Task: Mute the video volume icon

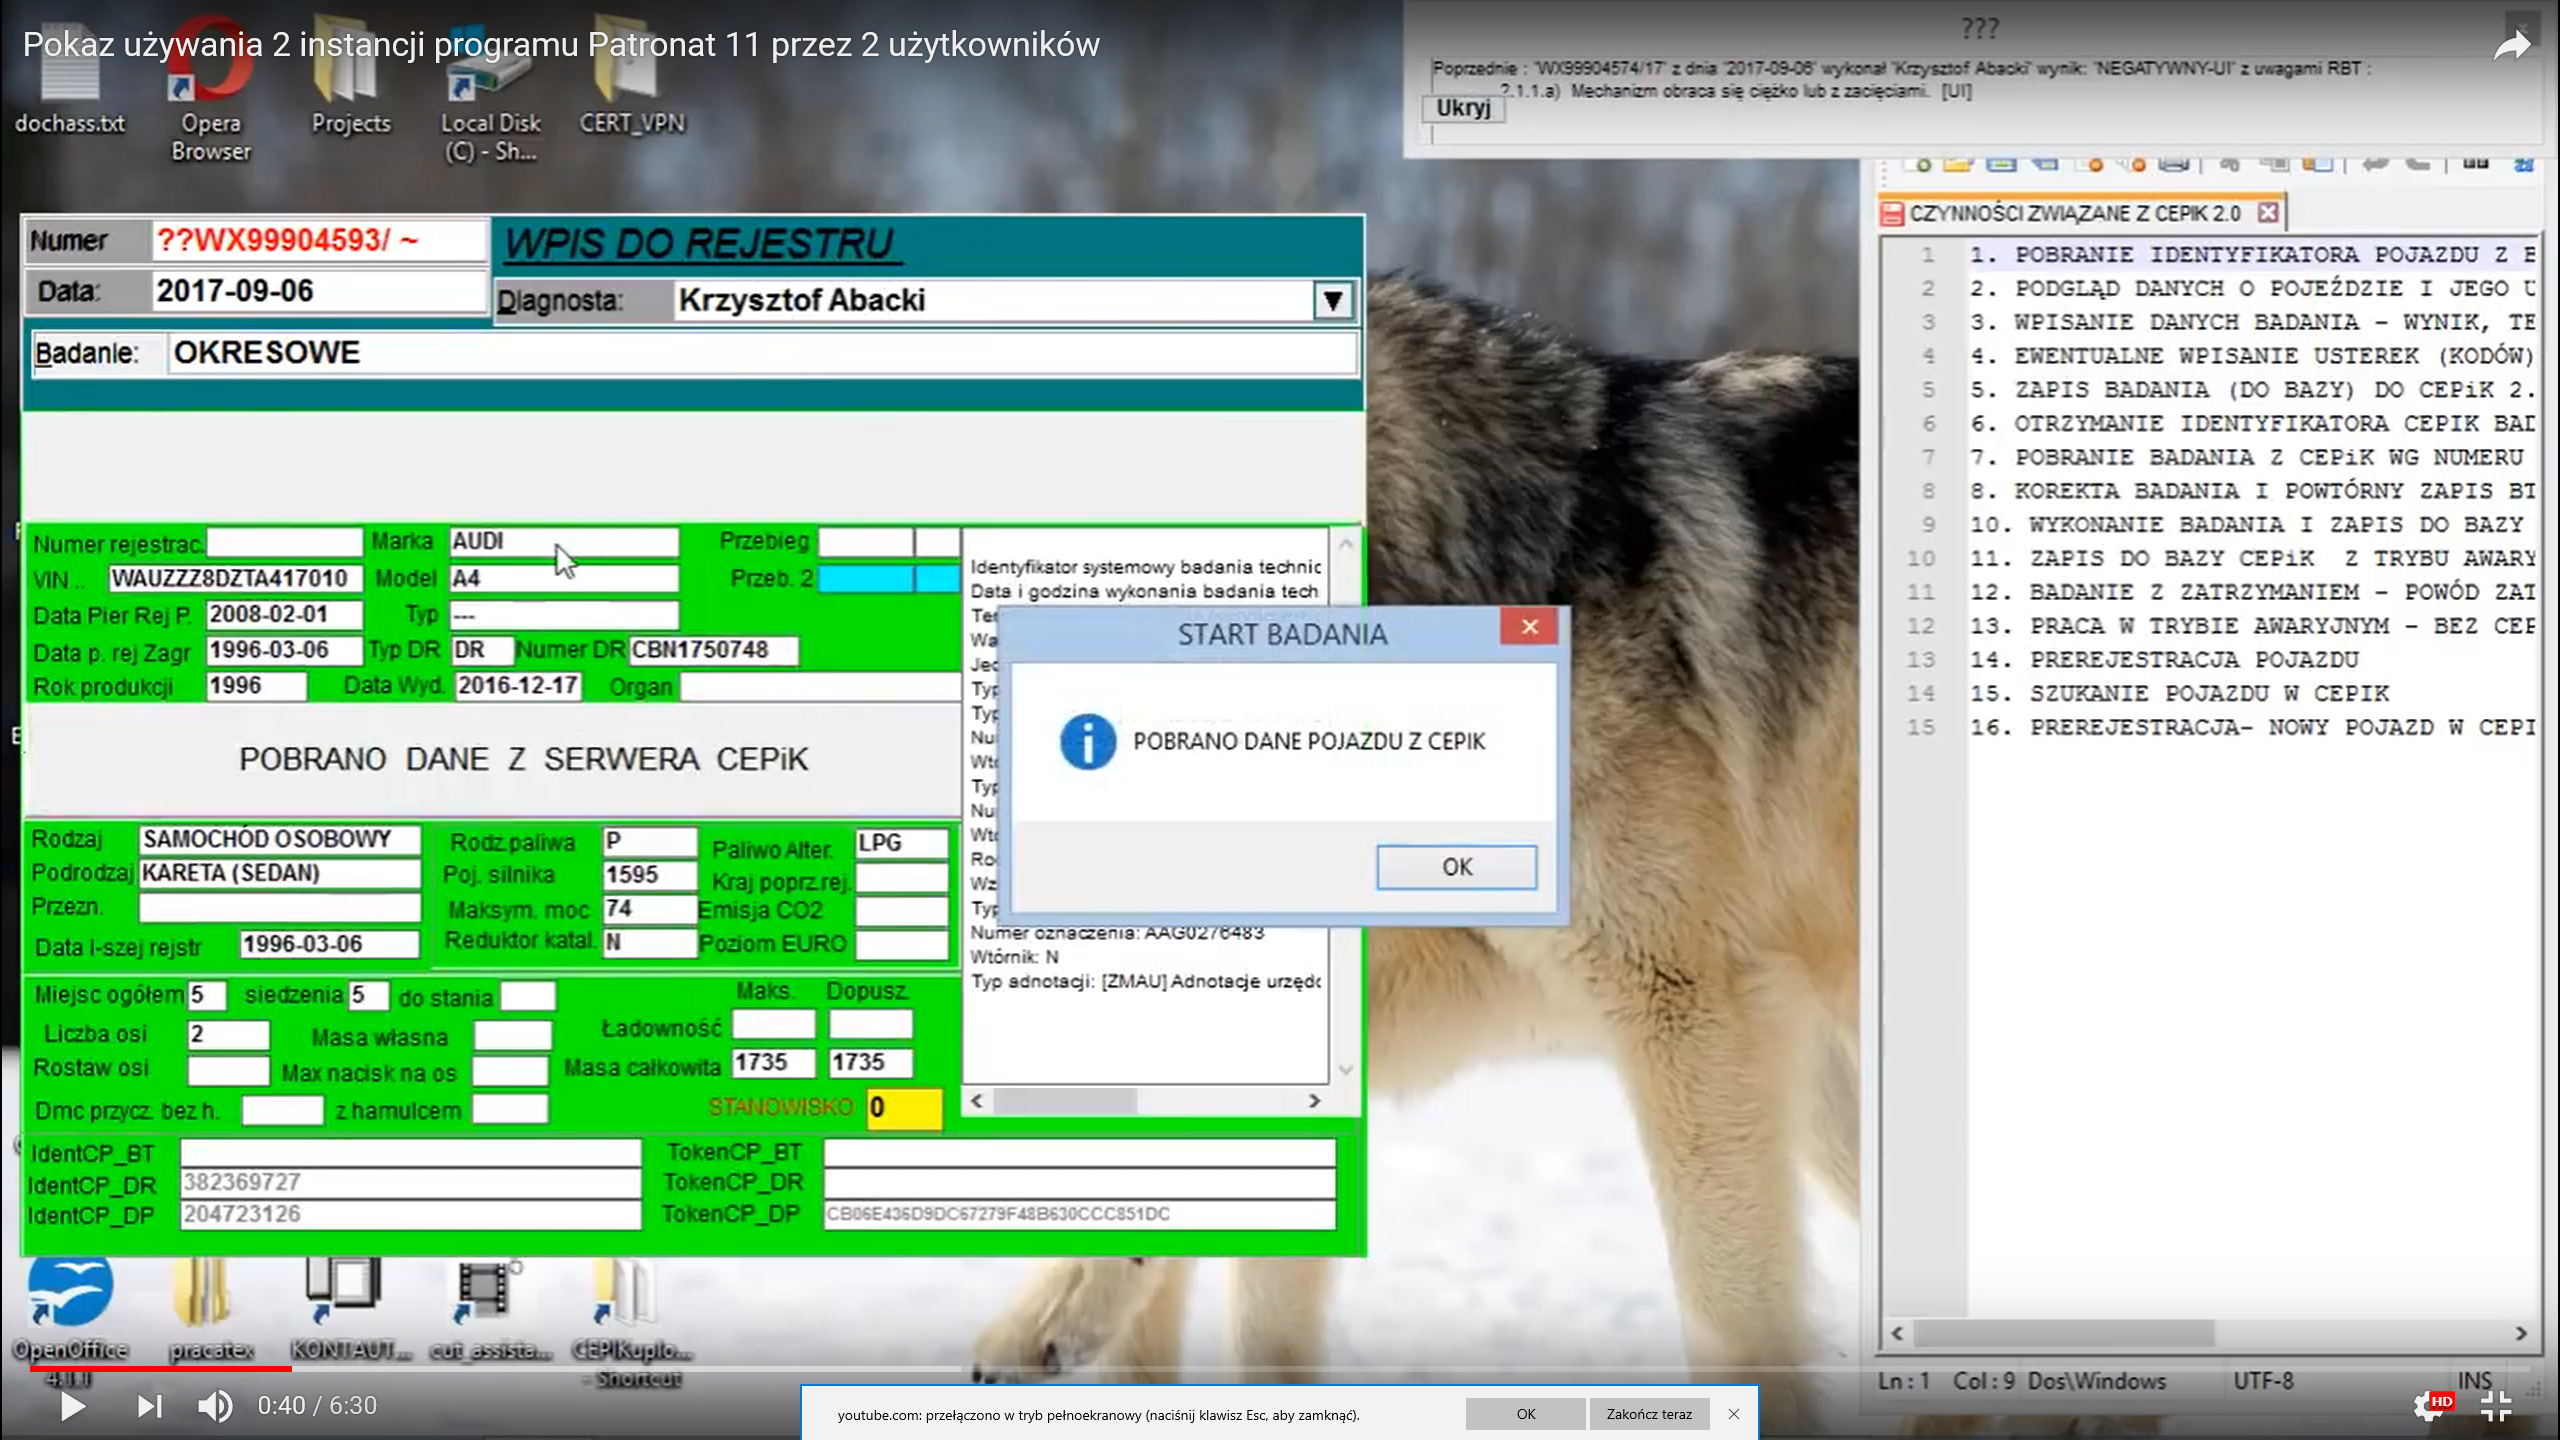Action: point(214,1406)
